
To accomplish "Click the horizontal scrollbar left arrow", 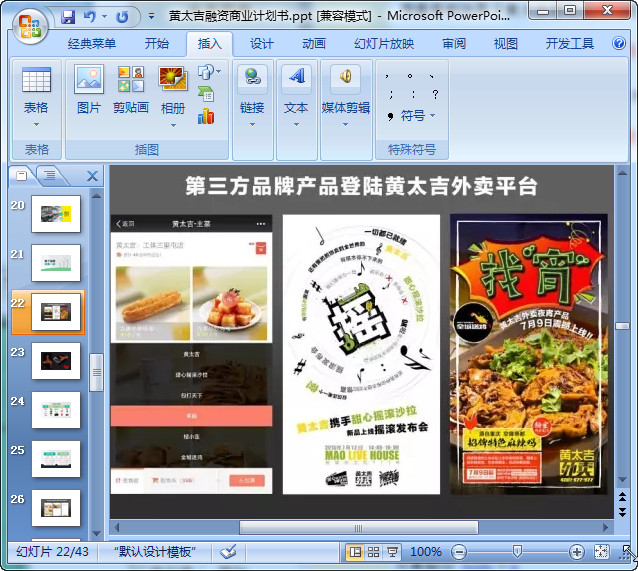I will 118,528.
